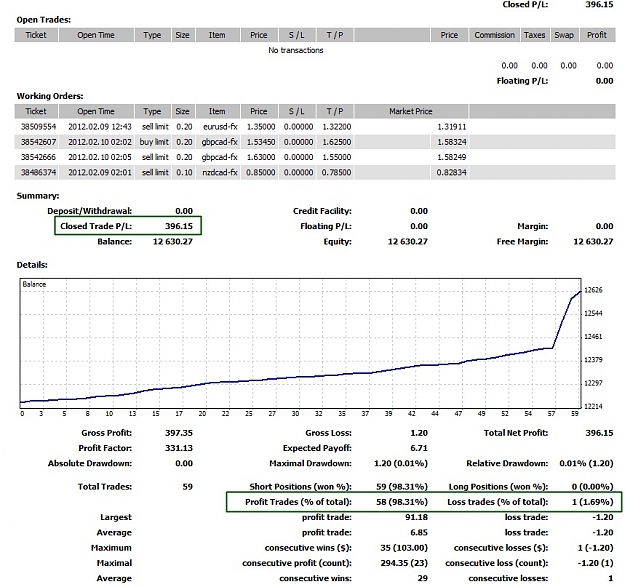Select ticket number 38542607
This screenshot has height=587, width=625.
(38, 142)
